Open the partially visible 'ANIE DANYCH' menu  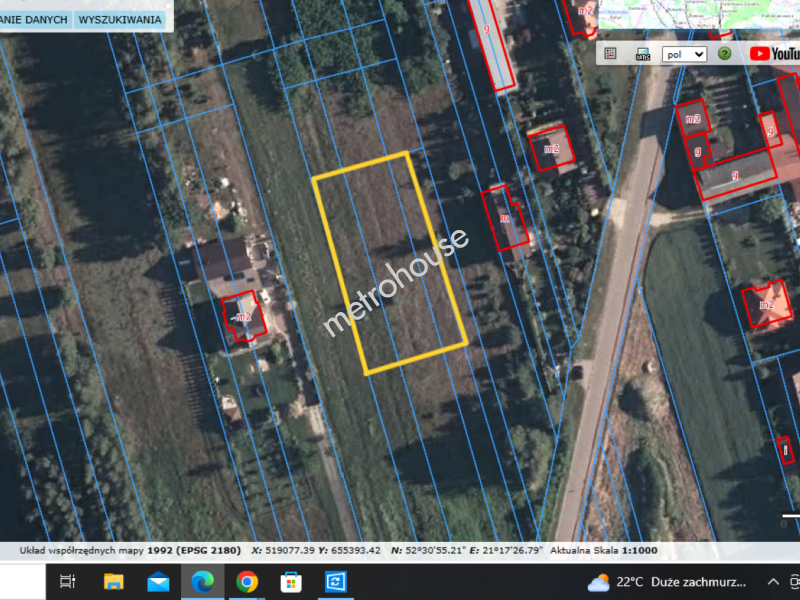pos(34,20)
